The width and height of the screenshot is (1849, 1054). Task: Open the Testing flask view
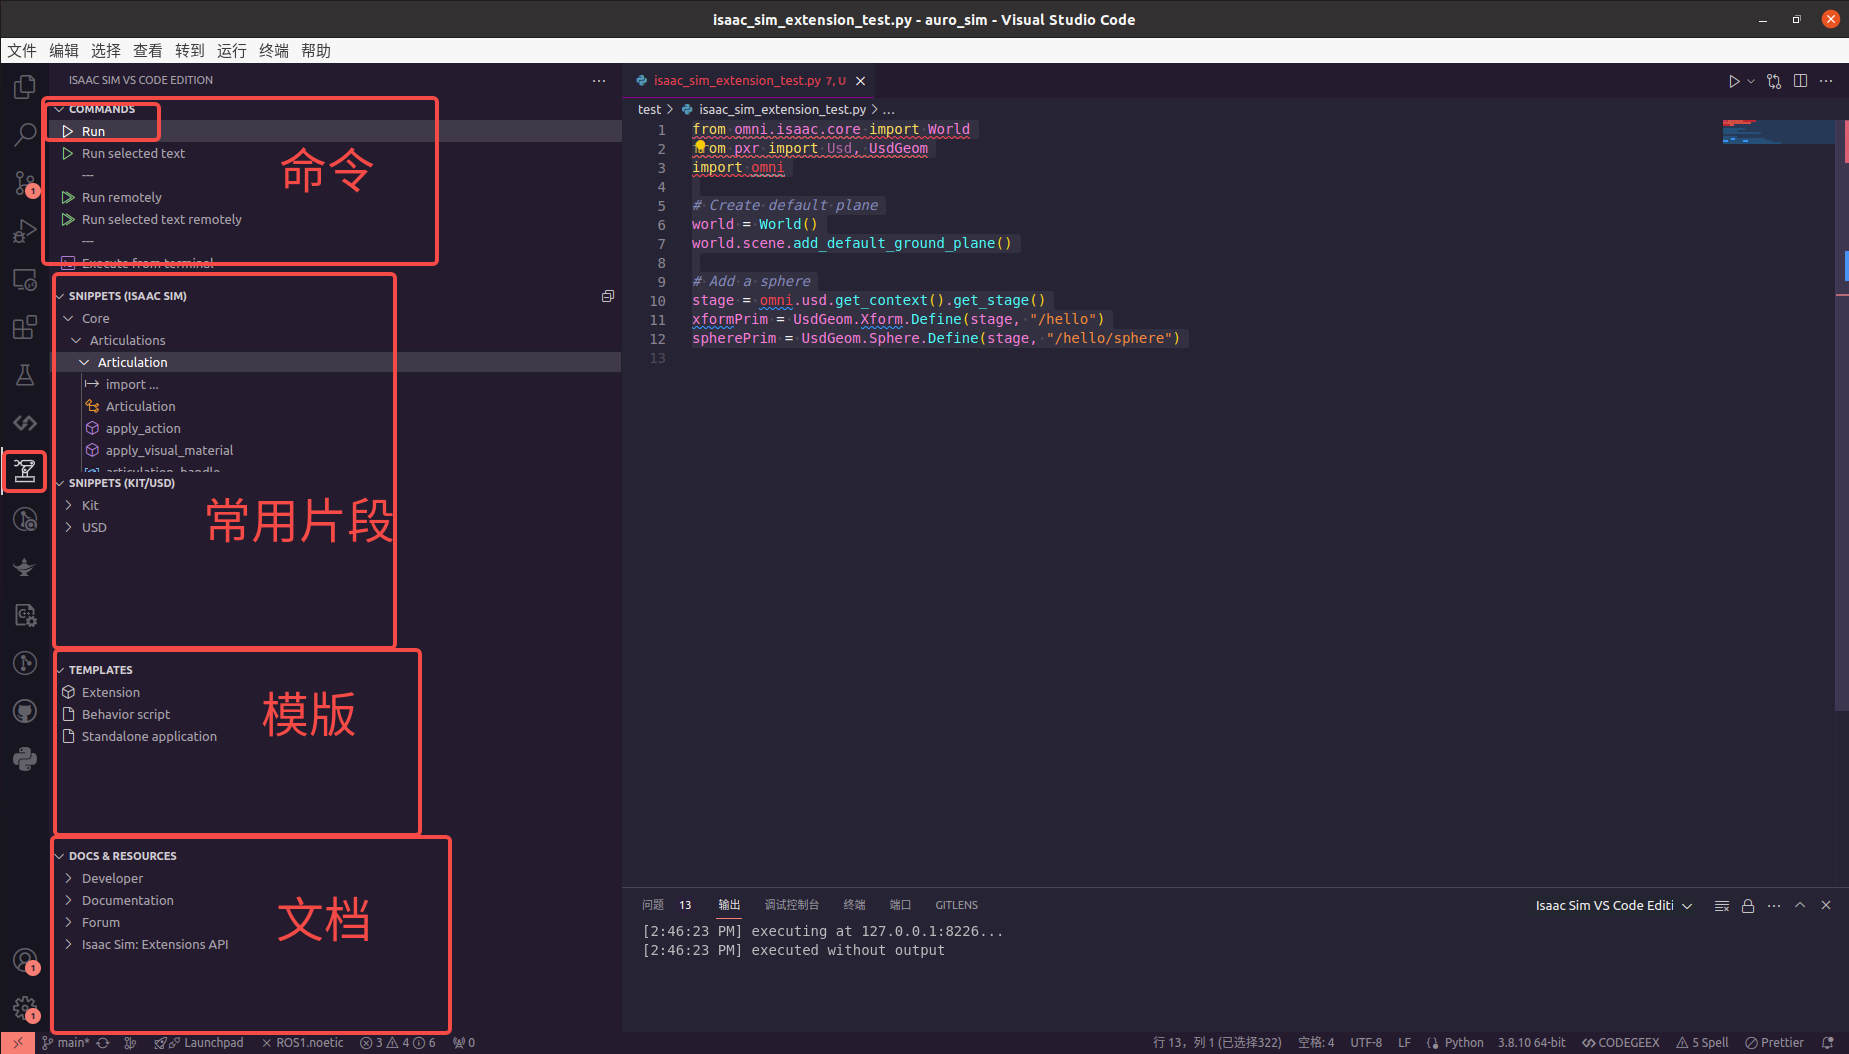tap(25, 375)
